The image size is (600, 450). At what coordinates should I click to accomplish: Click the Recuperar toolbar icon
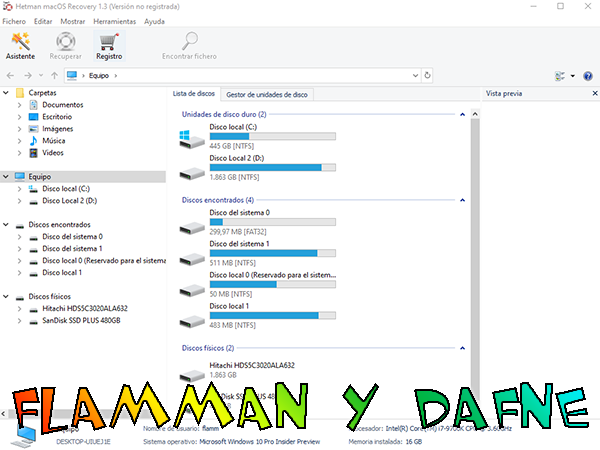pyautogui.click(x=65, y=46)
